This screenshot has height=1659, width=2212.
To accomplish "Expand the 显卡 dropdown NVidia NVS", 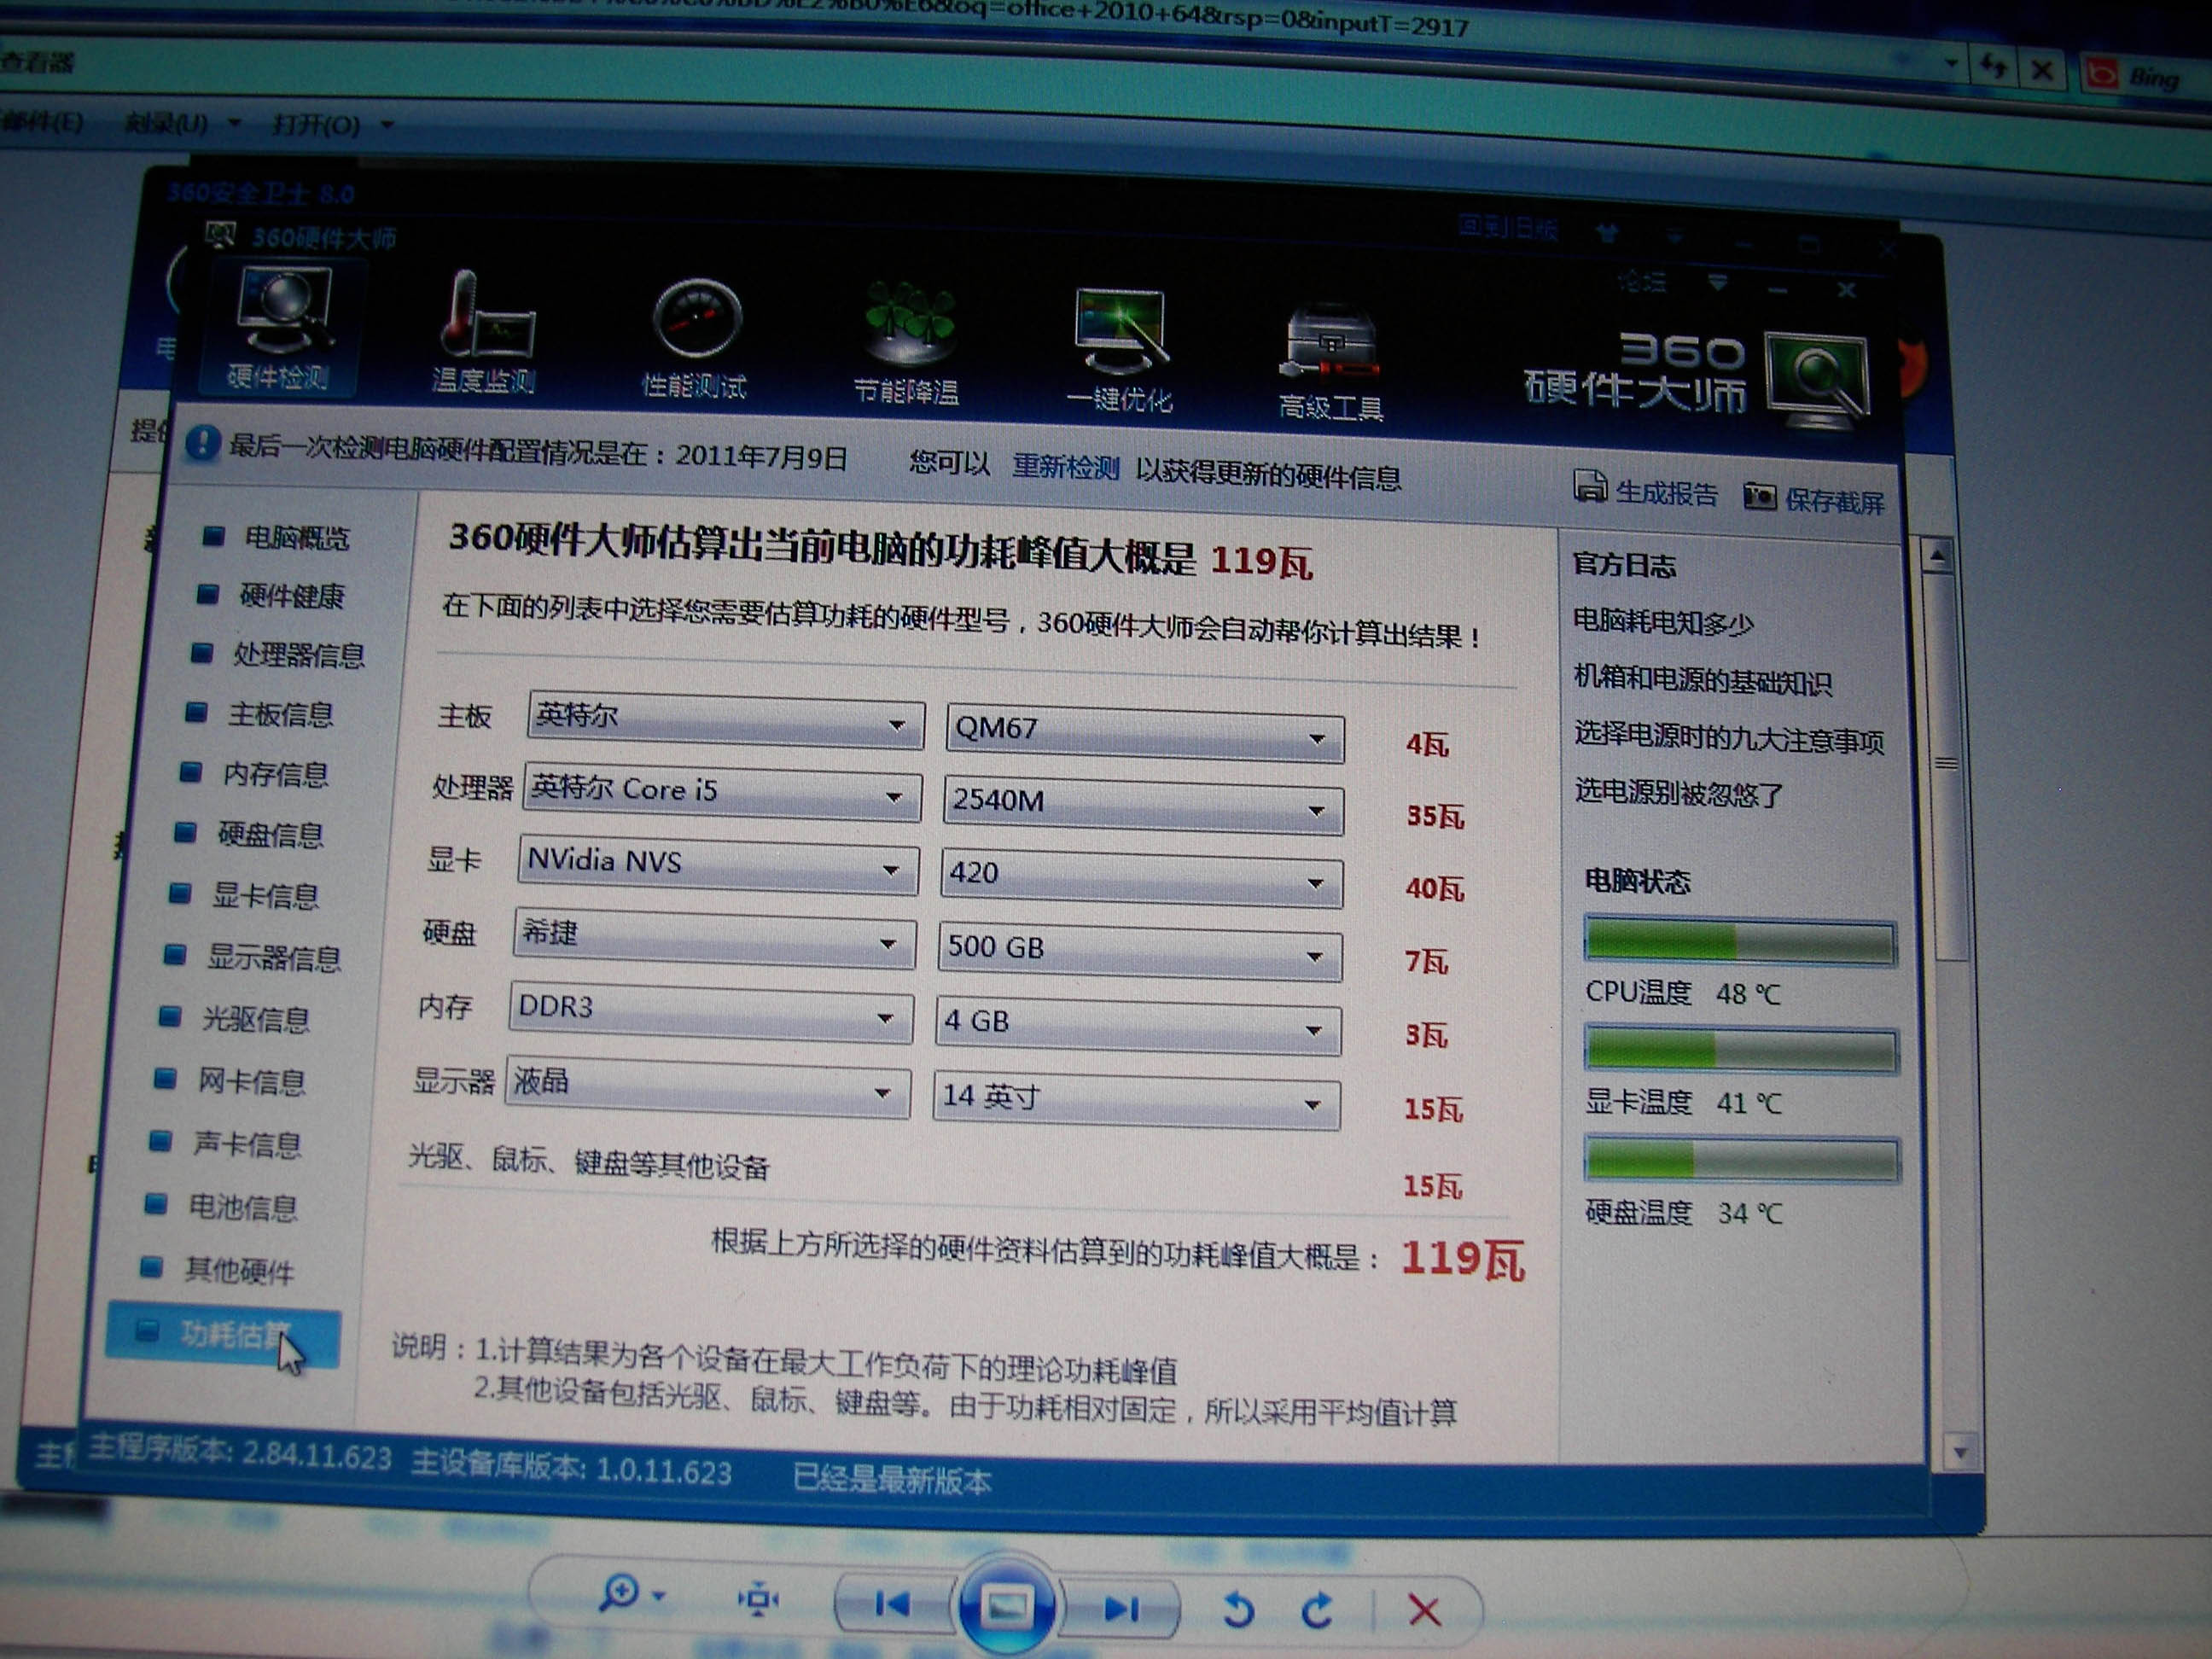I will point(719,865).
